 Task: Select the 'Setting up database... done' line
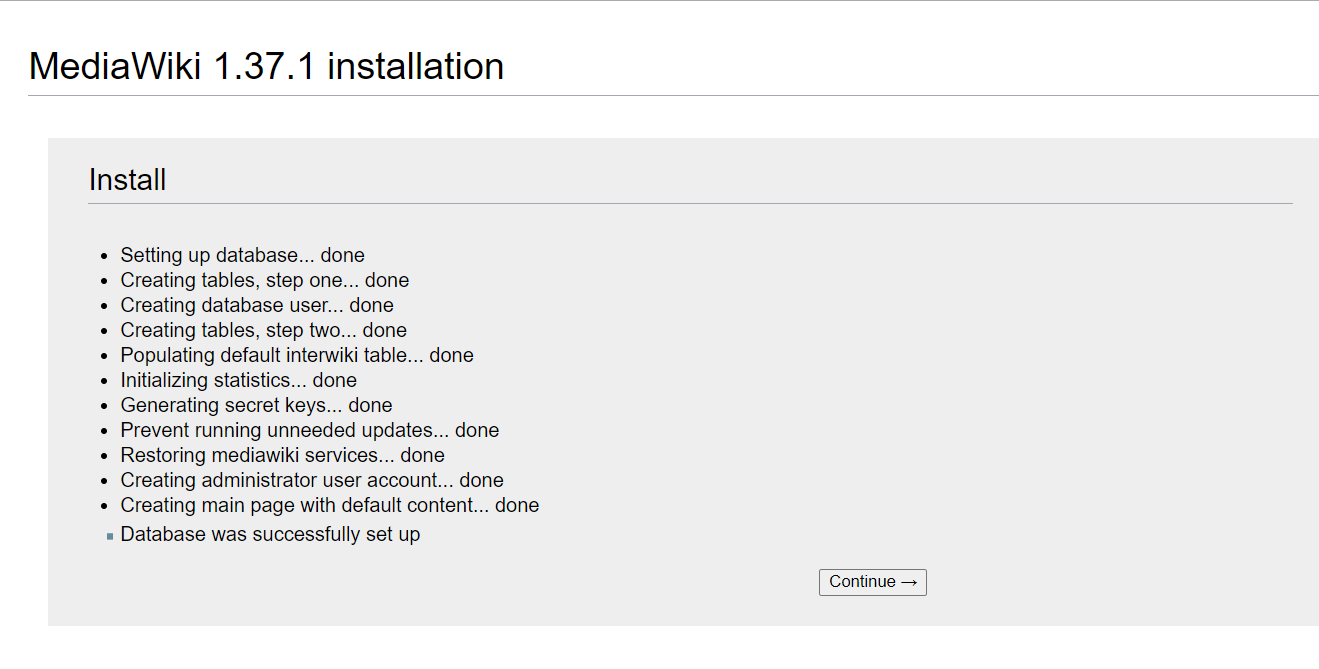(242, 255)
